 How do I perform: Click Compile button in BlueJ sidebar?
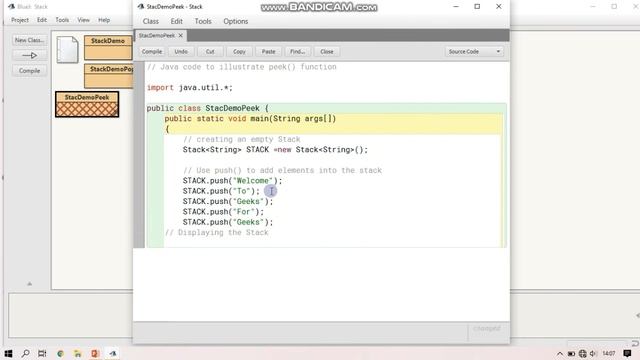pyautogui.click(x=29, y=71)
